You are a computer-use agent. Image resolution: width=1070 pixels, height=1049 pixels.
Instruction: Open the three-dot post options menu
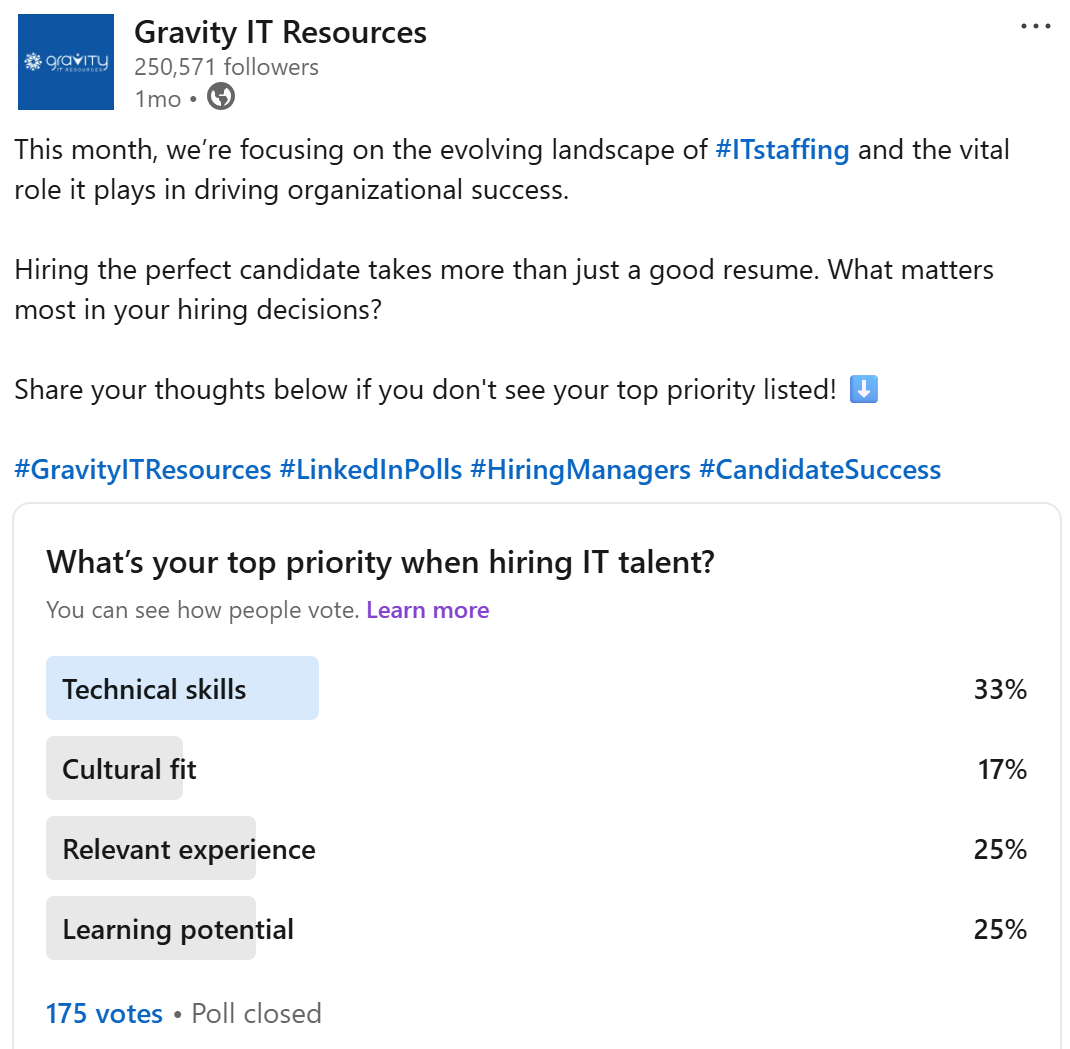point(1035,27)
